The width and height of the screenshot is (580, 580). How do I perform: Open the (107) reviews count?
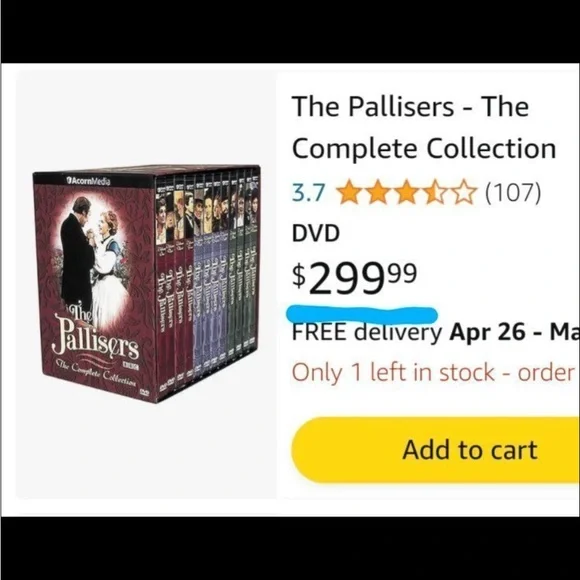coord(513,193)
